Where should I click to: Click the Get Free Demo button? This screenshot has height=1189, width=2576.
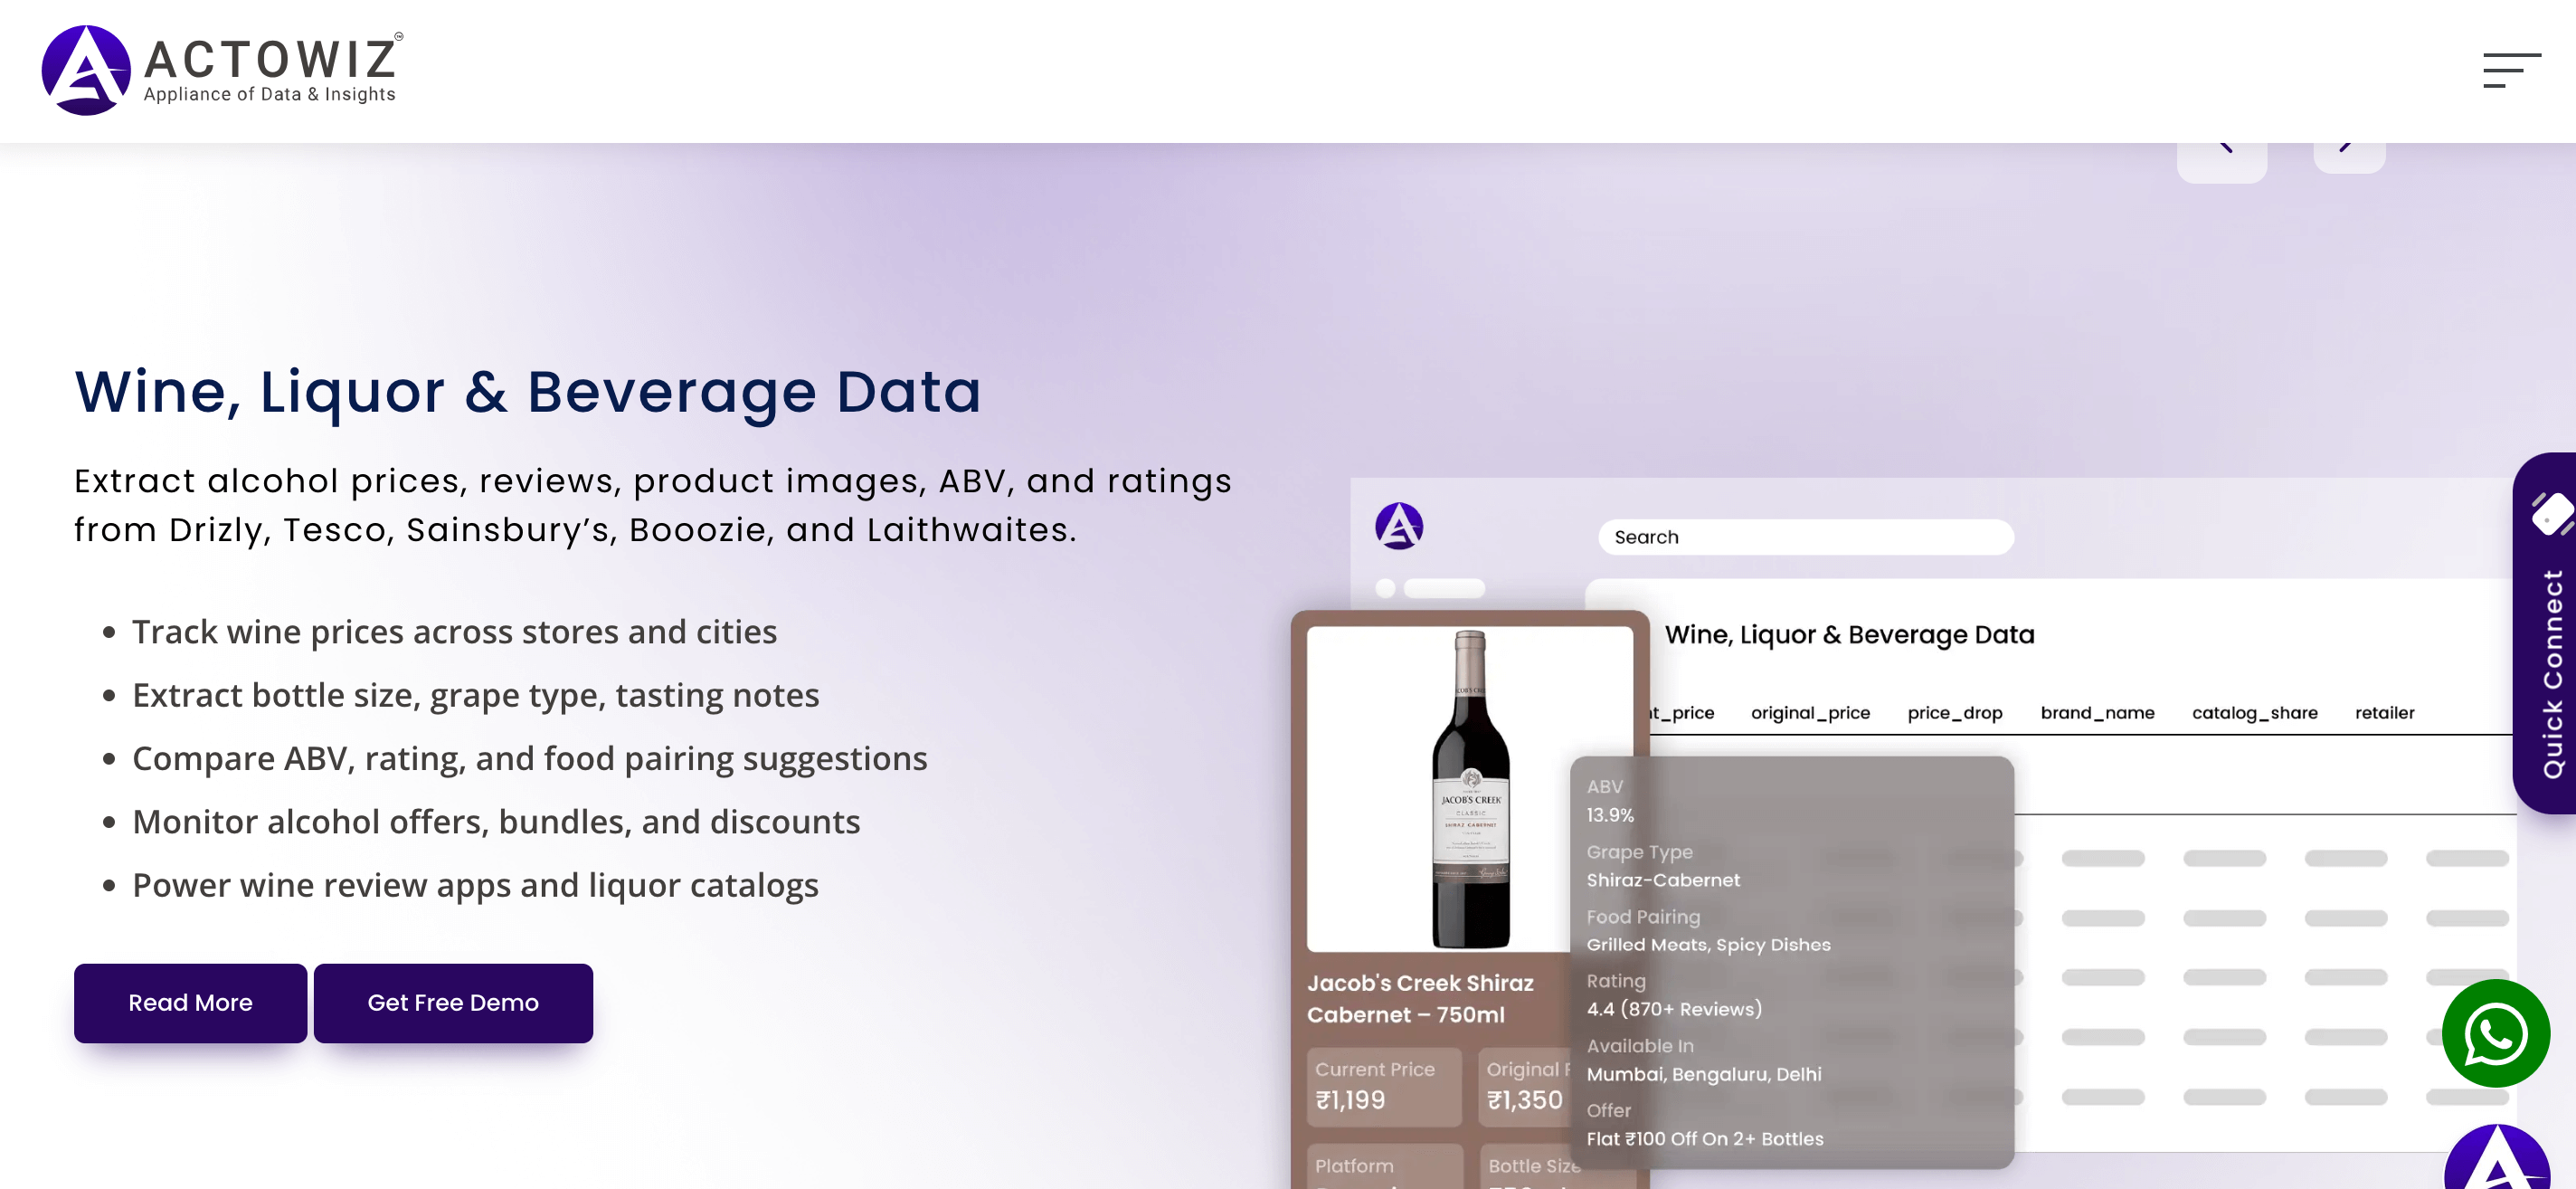pos(452,1003)
